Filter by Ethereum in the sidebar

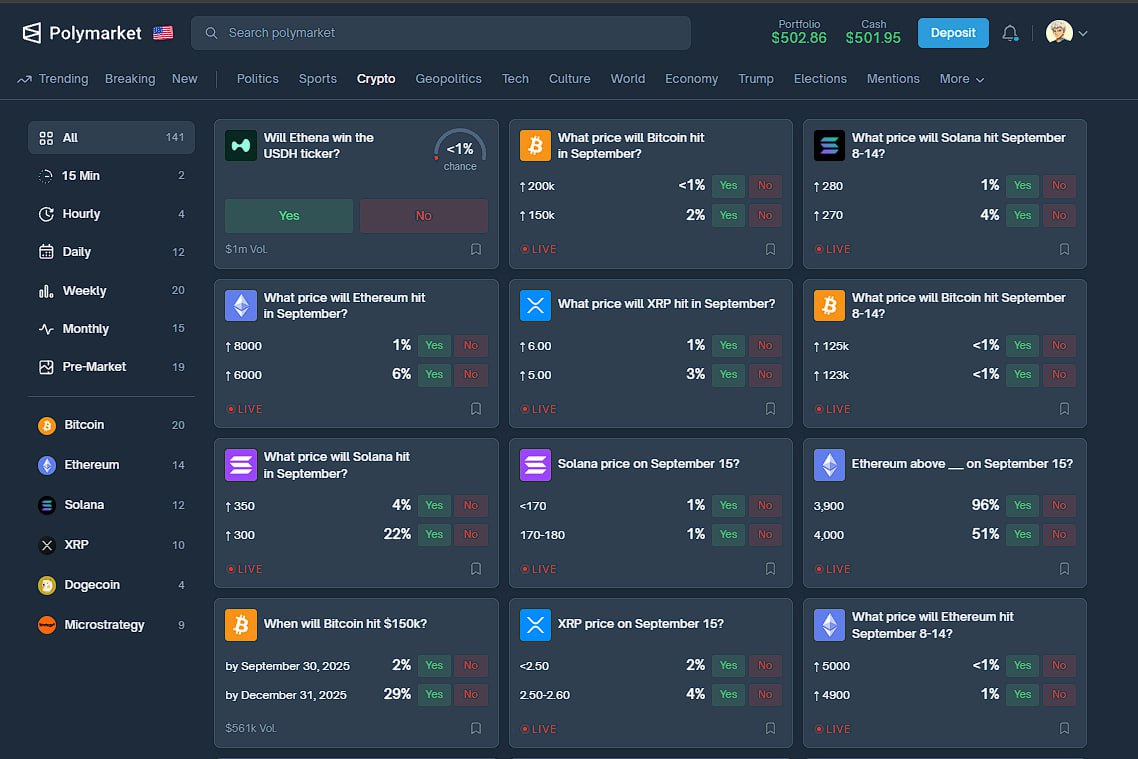[x=111, y=465]
